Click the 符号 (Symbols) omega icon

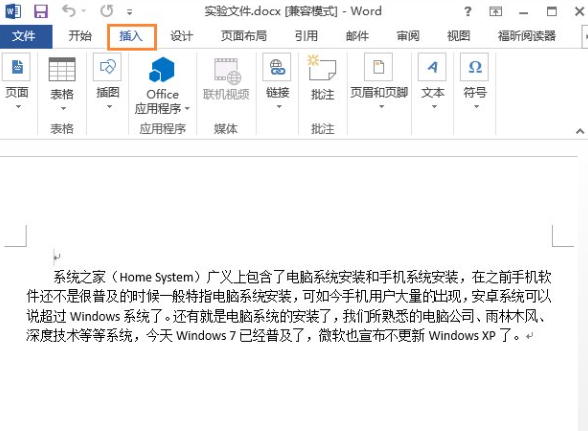(x=475, y=67)
